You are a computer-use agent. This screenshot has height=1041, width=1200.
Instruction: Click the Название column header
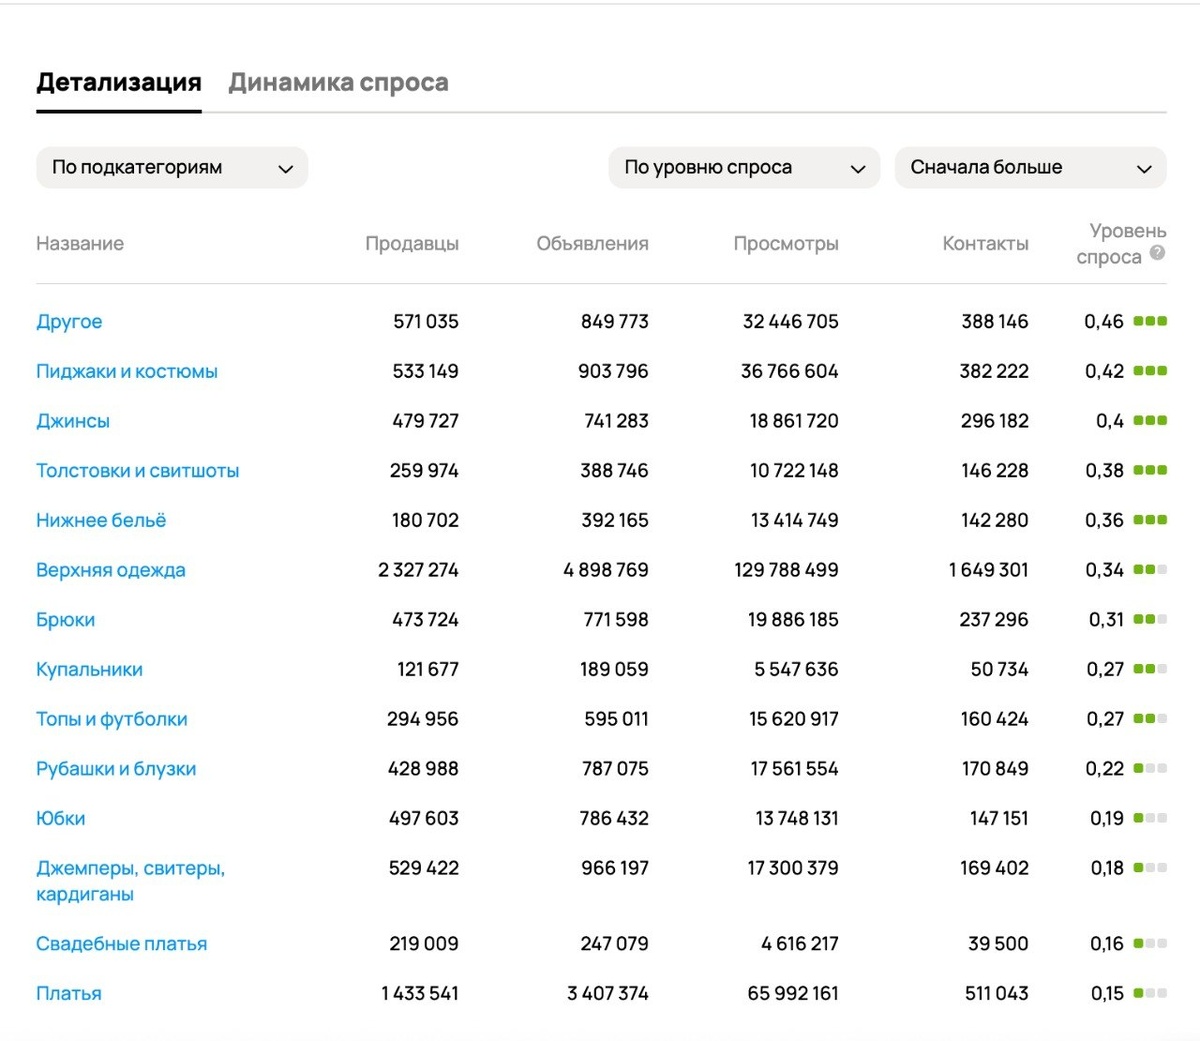80,244
